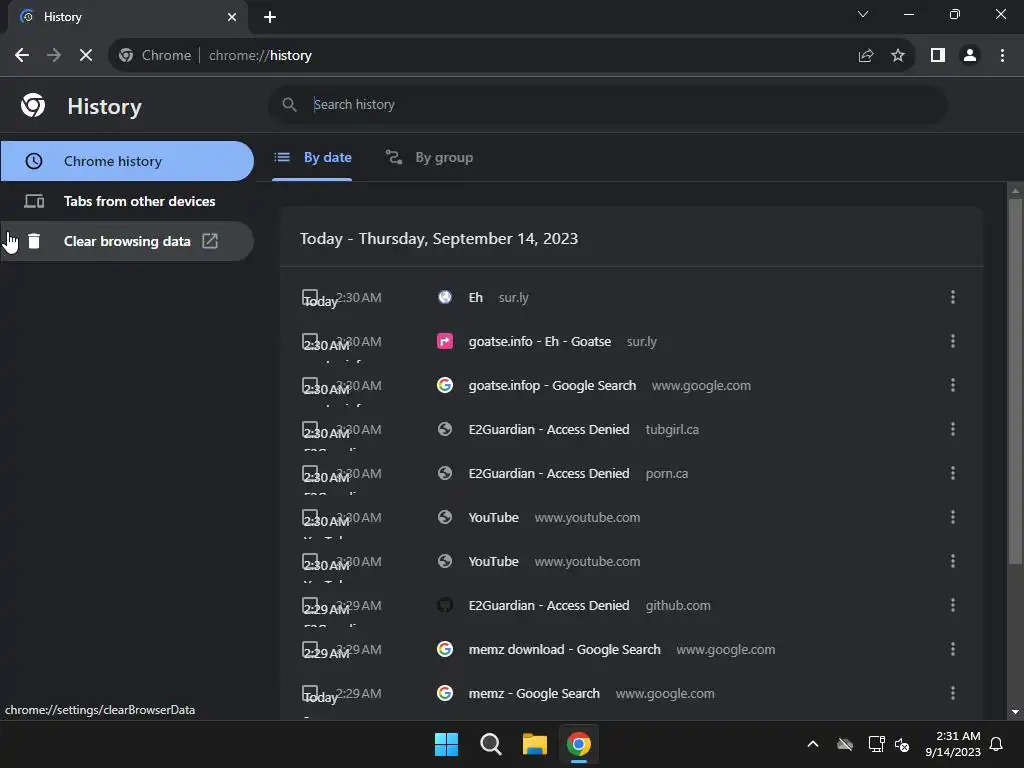Open the tab search chevron in title bar
The width and height of the screenshot is (1024, 768).
point(863,14)
